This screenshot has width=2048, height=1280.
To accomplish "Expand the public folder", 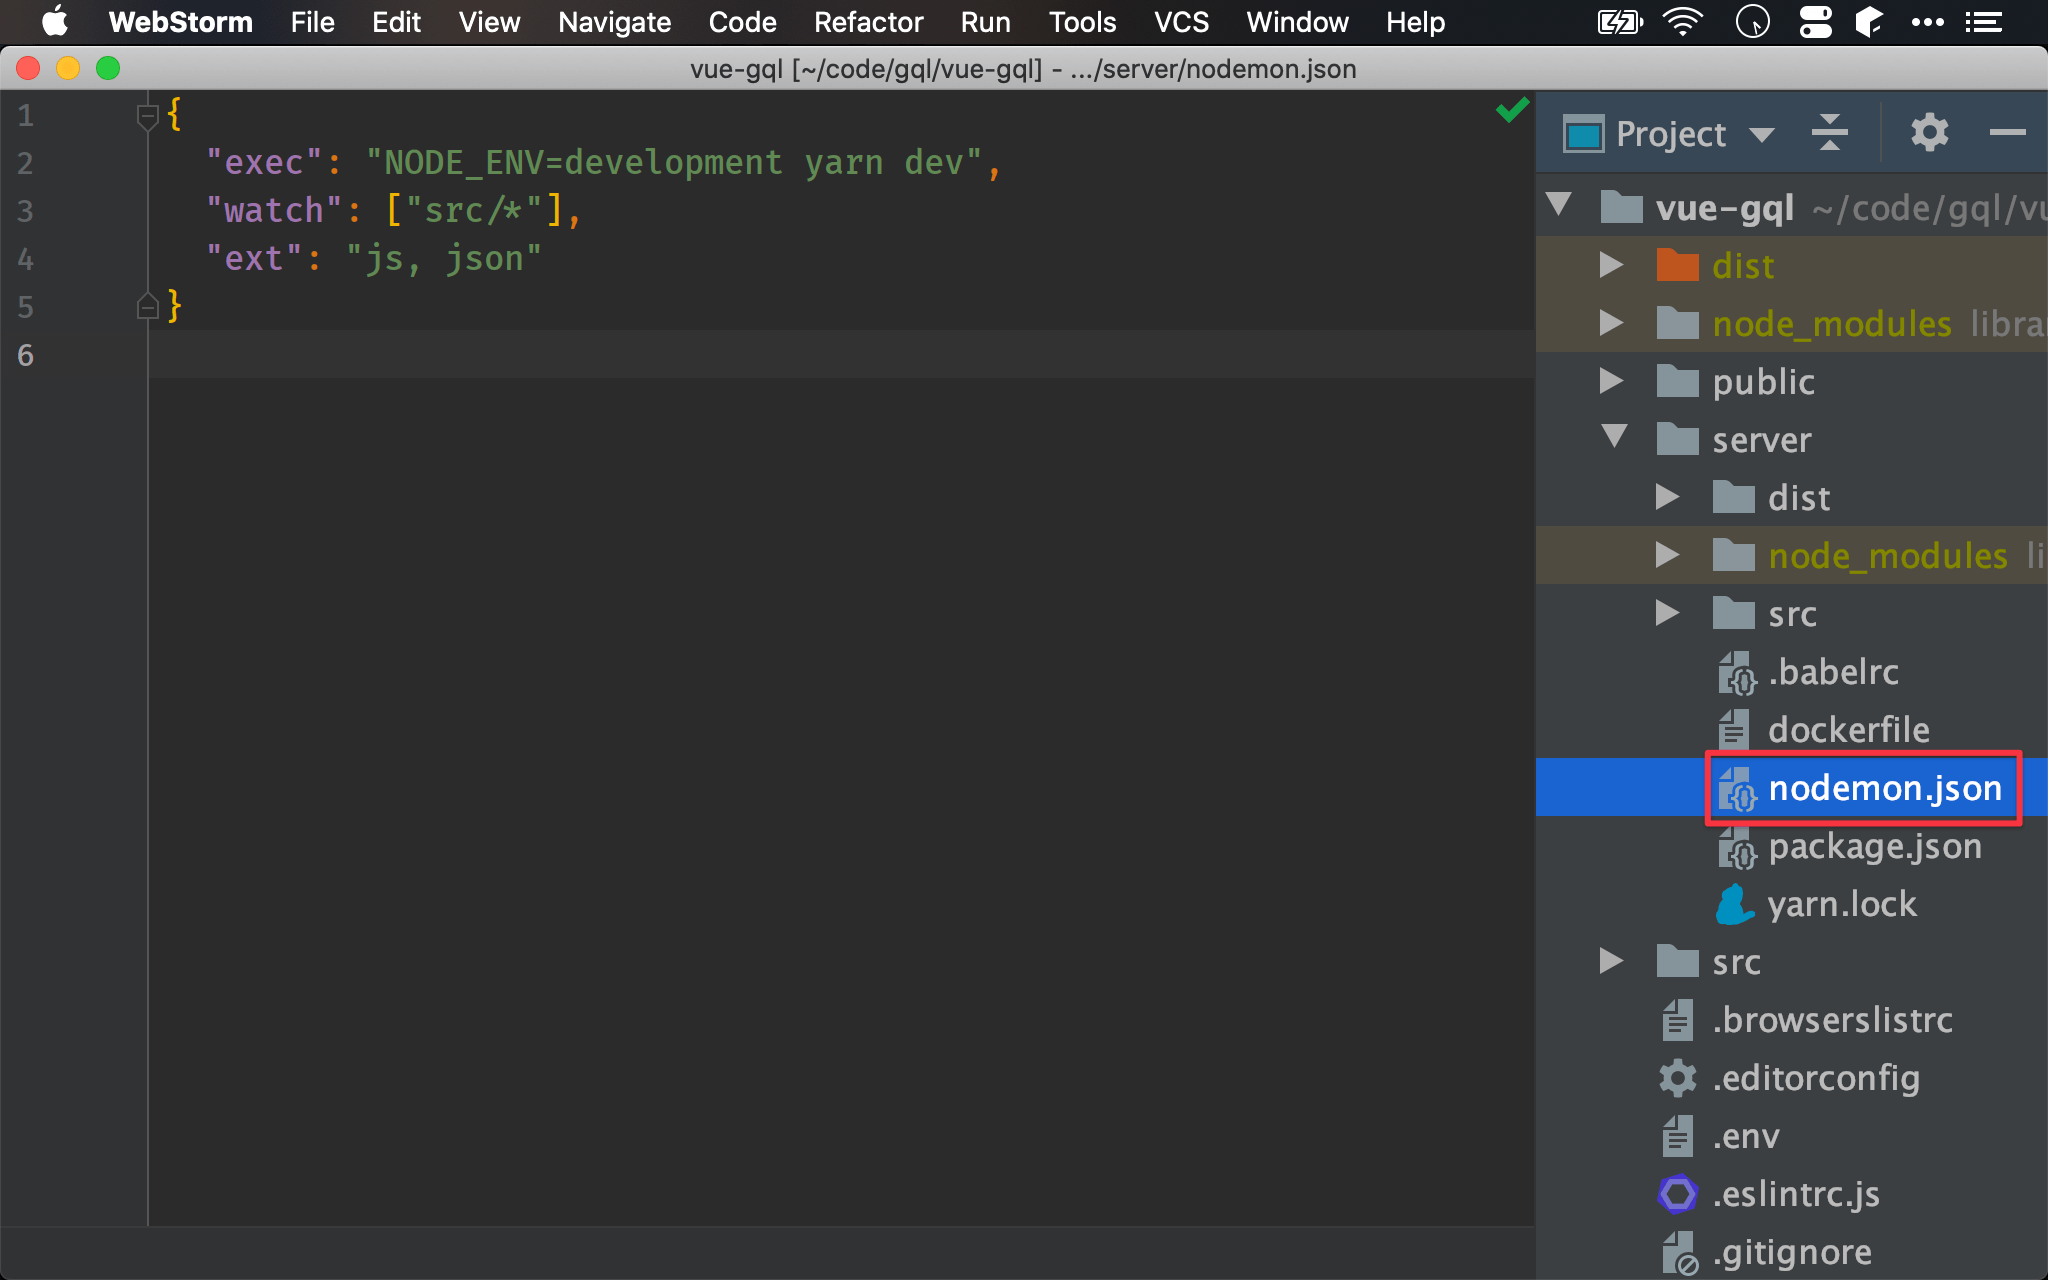I will (x=1611, y=381).
